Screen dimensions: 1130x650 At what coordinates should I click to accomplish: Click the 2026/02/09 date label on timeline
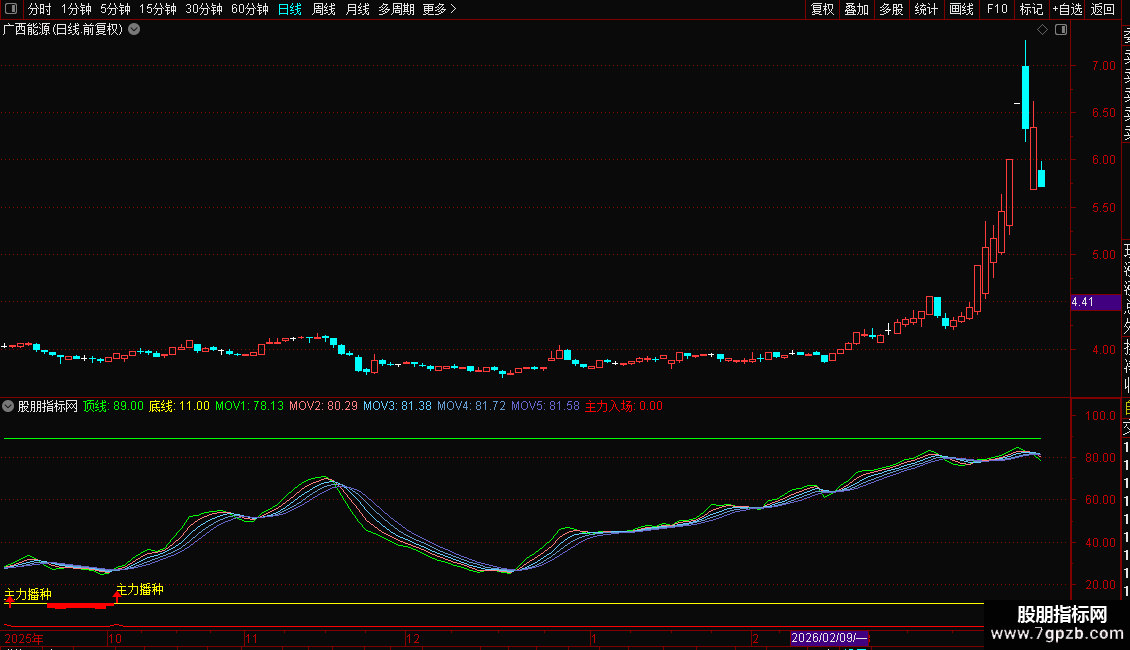click(829, 638)
